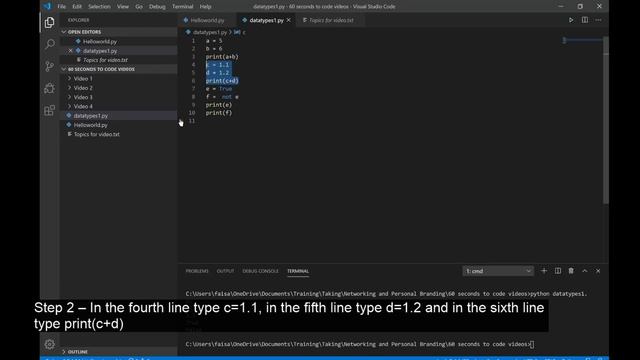Open the Help menu

[205, 7]
